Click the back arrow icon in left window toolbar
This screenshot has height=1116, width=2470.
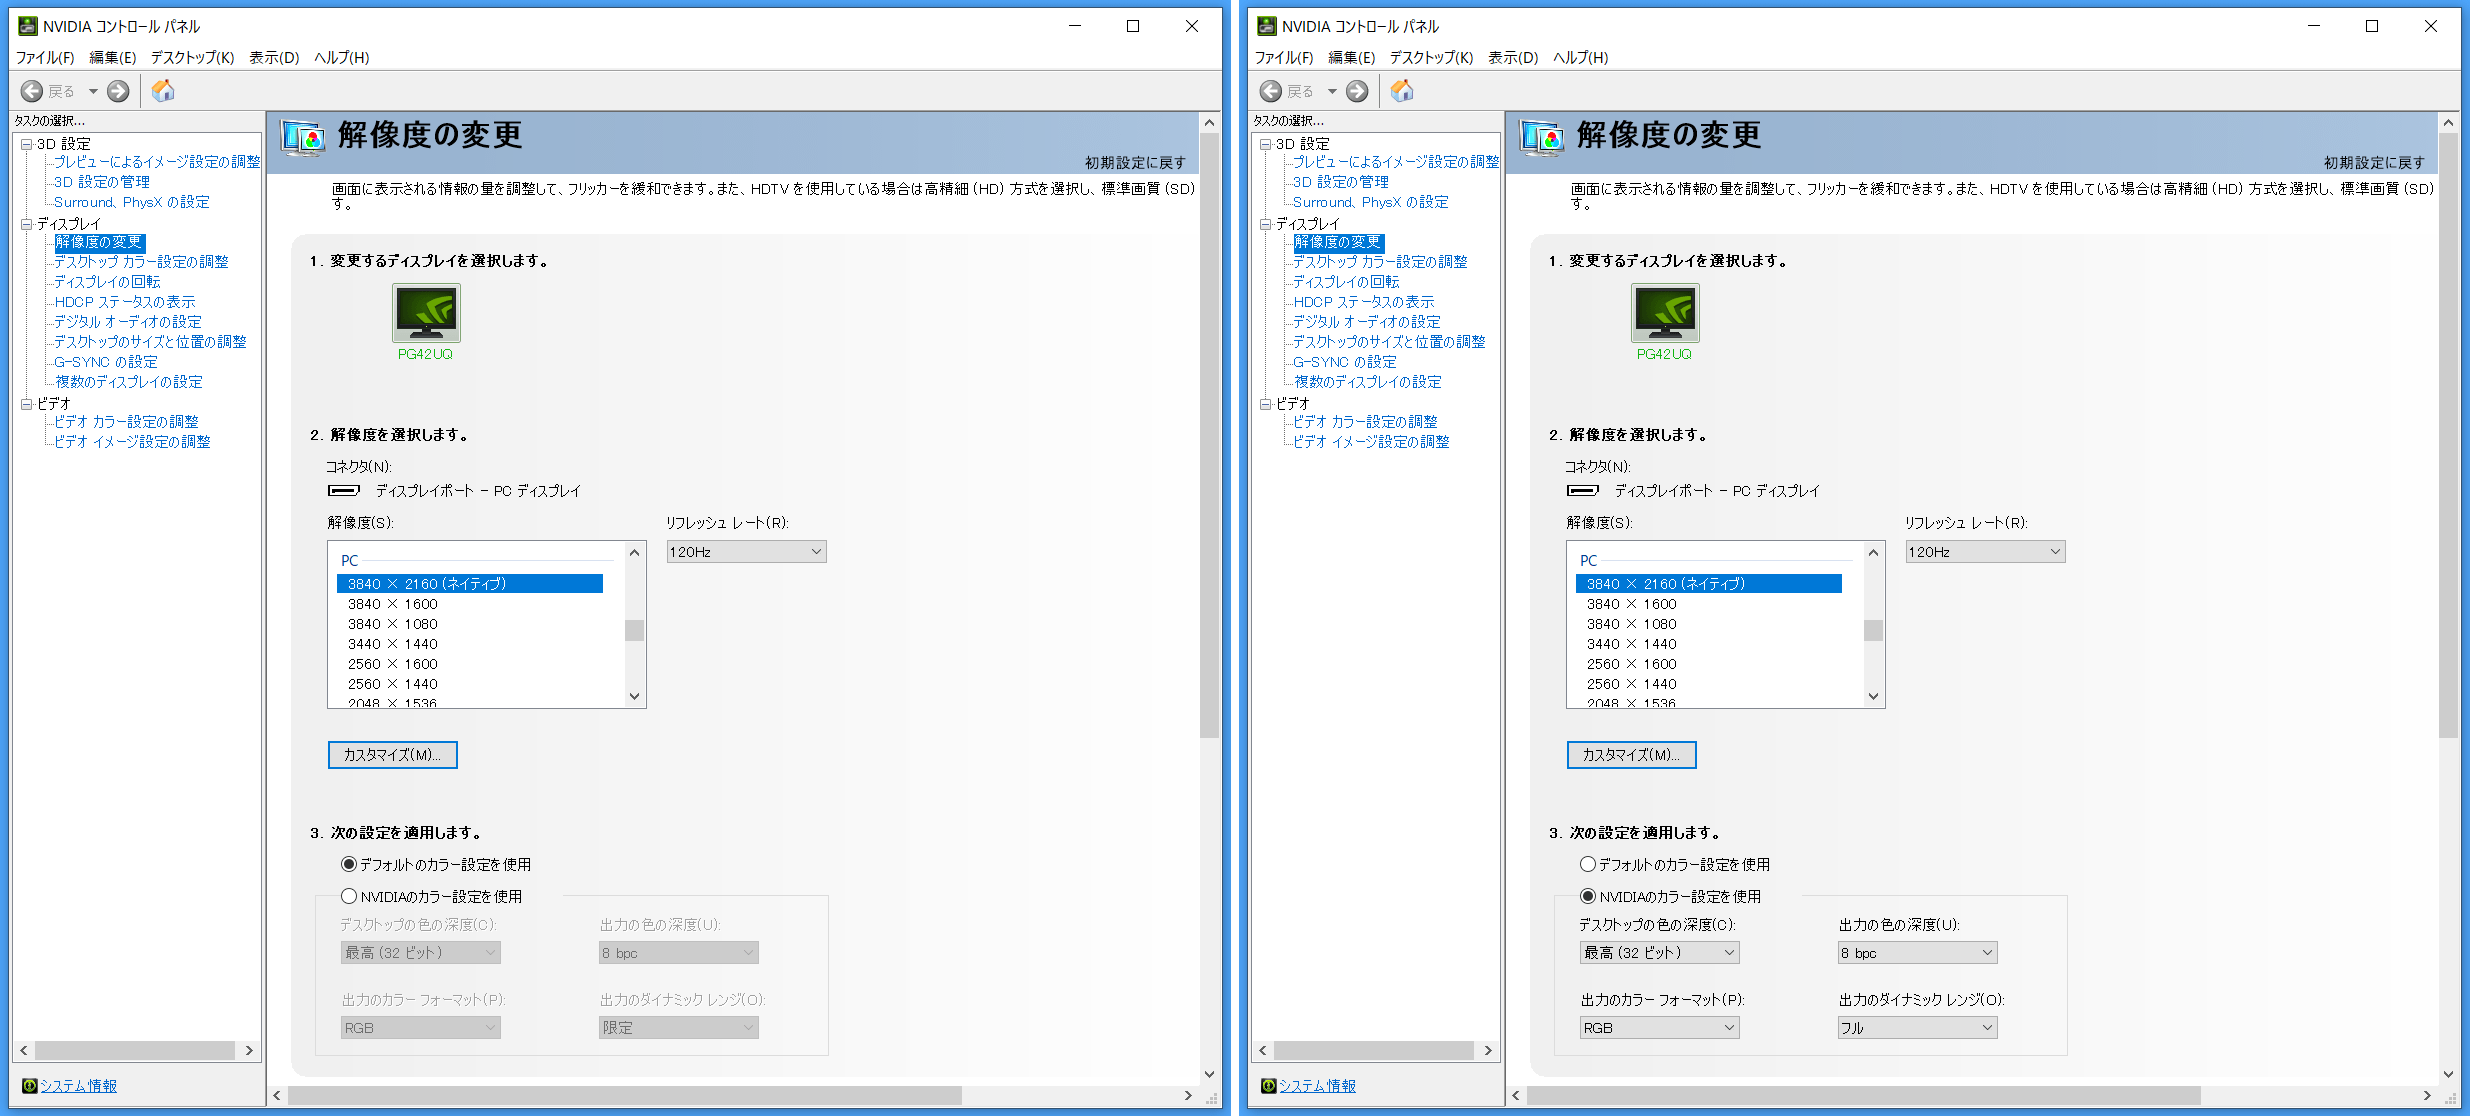point(32,91)
